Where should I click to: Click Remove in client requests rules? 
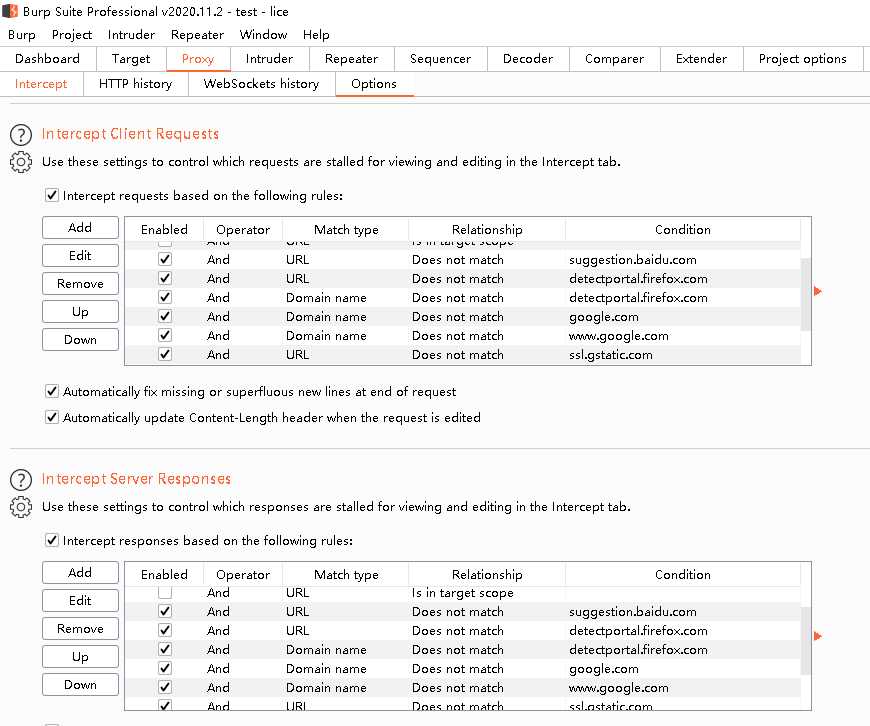pyautogui.click(x=80, y=284)
